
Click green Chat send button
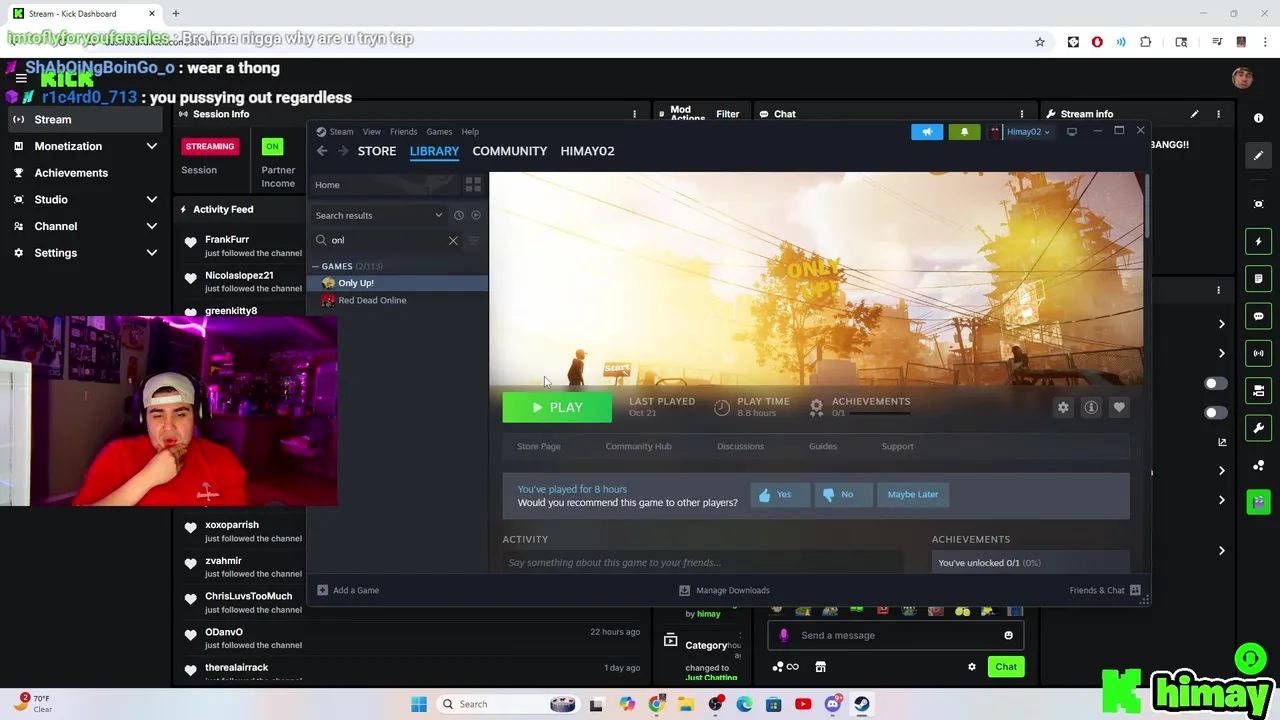coord(1006,667)
